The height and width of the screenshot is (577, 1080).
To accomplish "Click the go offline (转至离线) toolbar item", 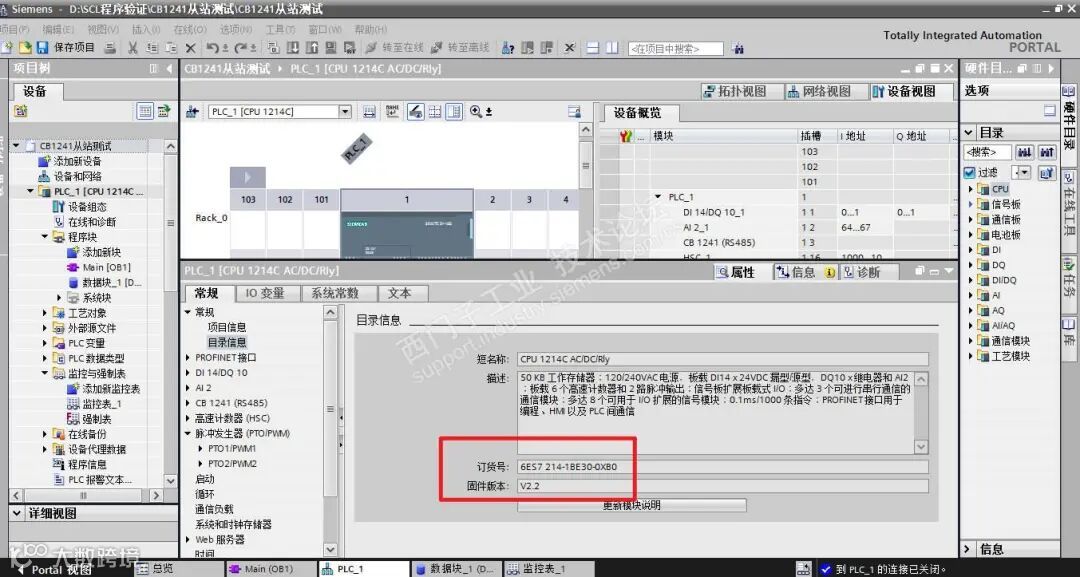I will click(x=459, y=48).
